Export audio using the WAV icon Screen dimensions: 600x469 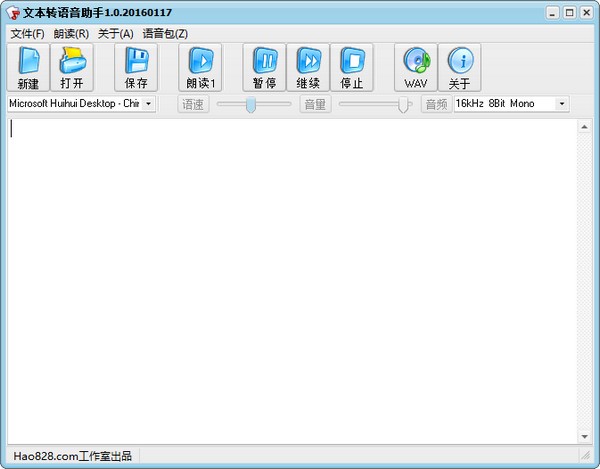[415, 67]
